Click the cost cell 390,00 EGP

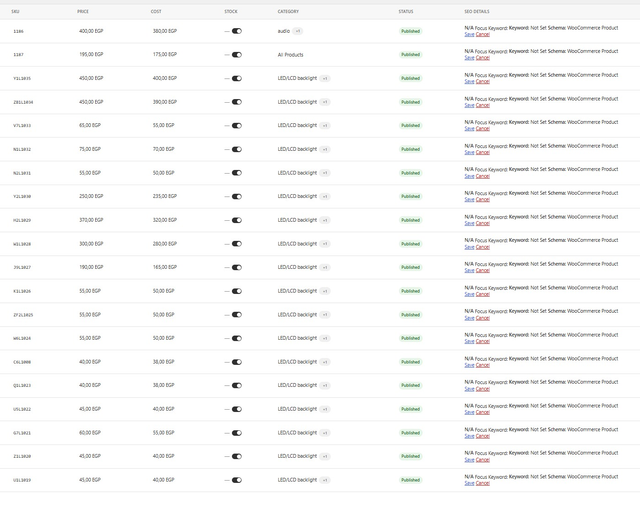(x=165, y=102)
